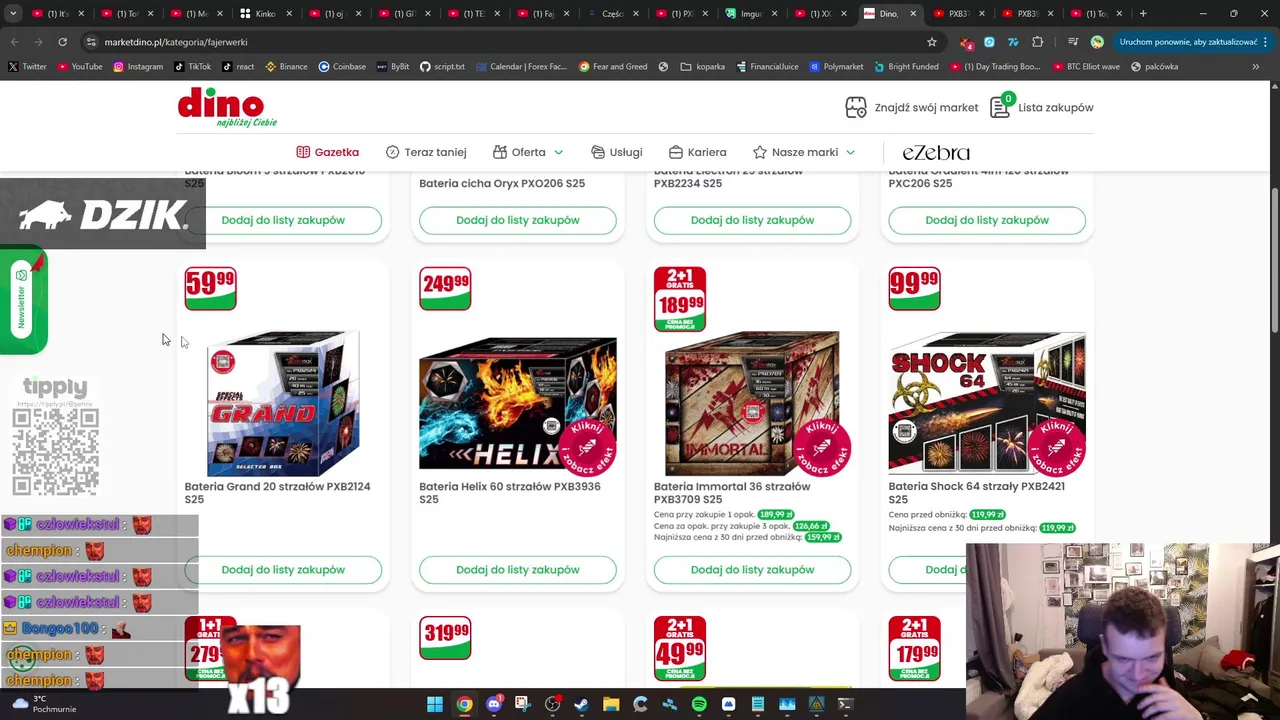This screenshot has height=720, width=1280.
Task: Click the Dino logo in the site header
Action: 227,107
